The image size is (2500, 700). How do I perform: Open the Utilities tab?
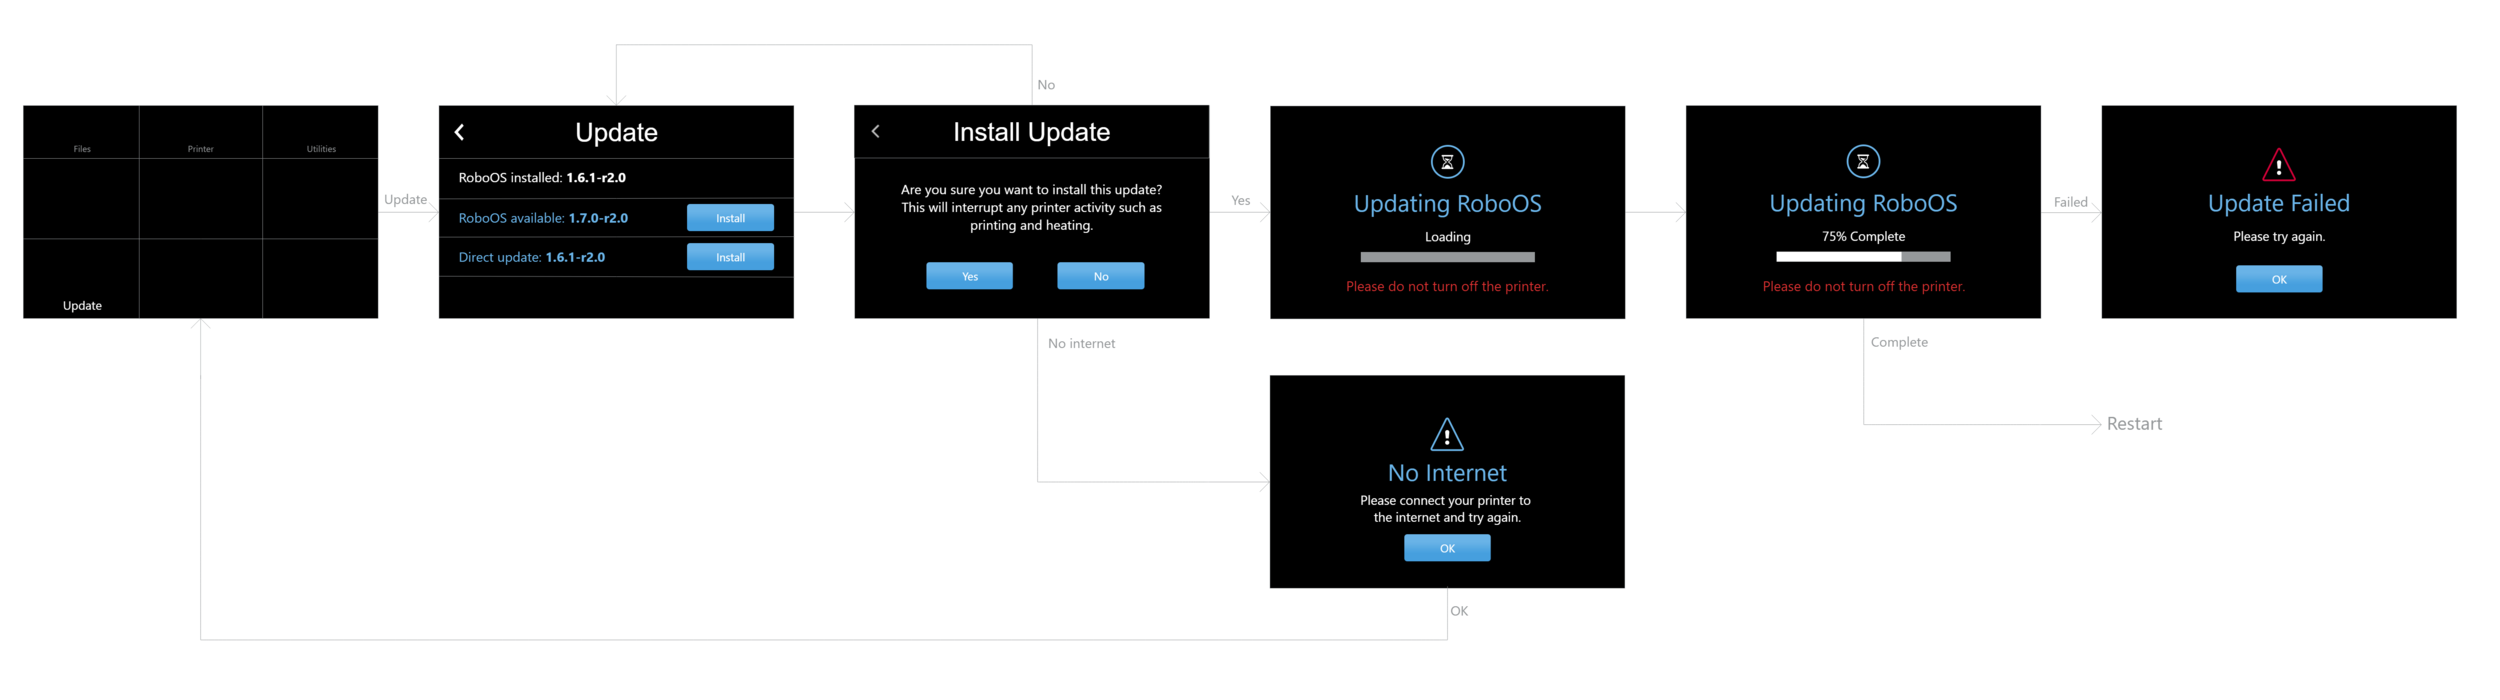pyautogui.click(x=321, y=149)
